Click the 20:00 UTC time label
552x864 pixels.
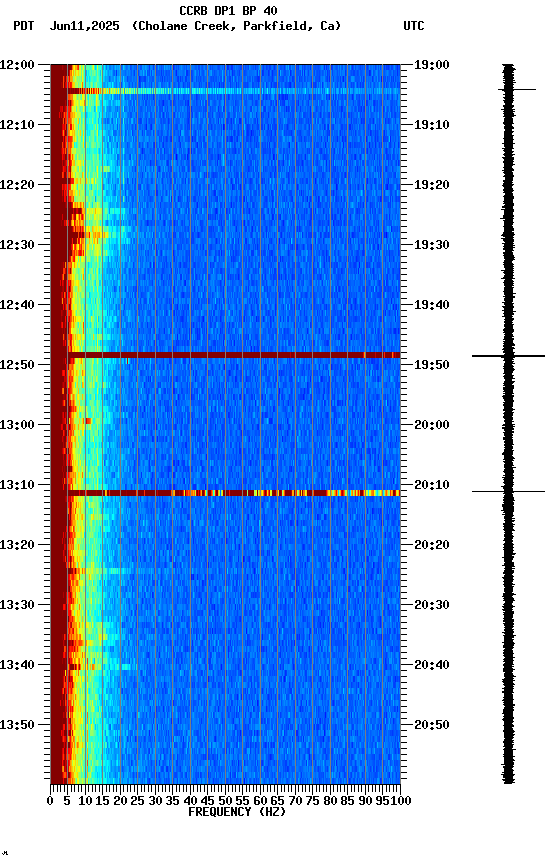pyautogui.click(x=432, y=425)
